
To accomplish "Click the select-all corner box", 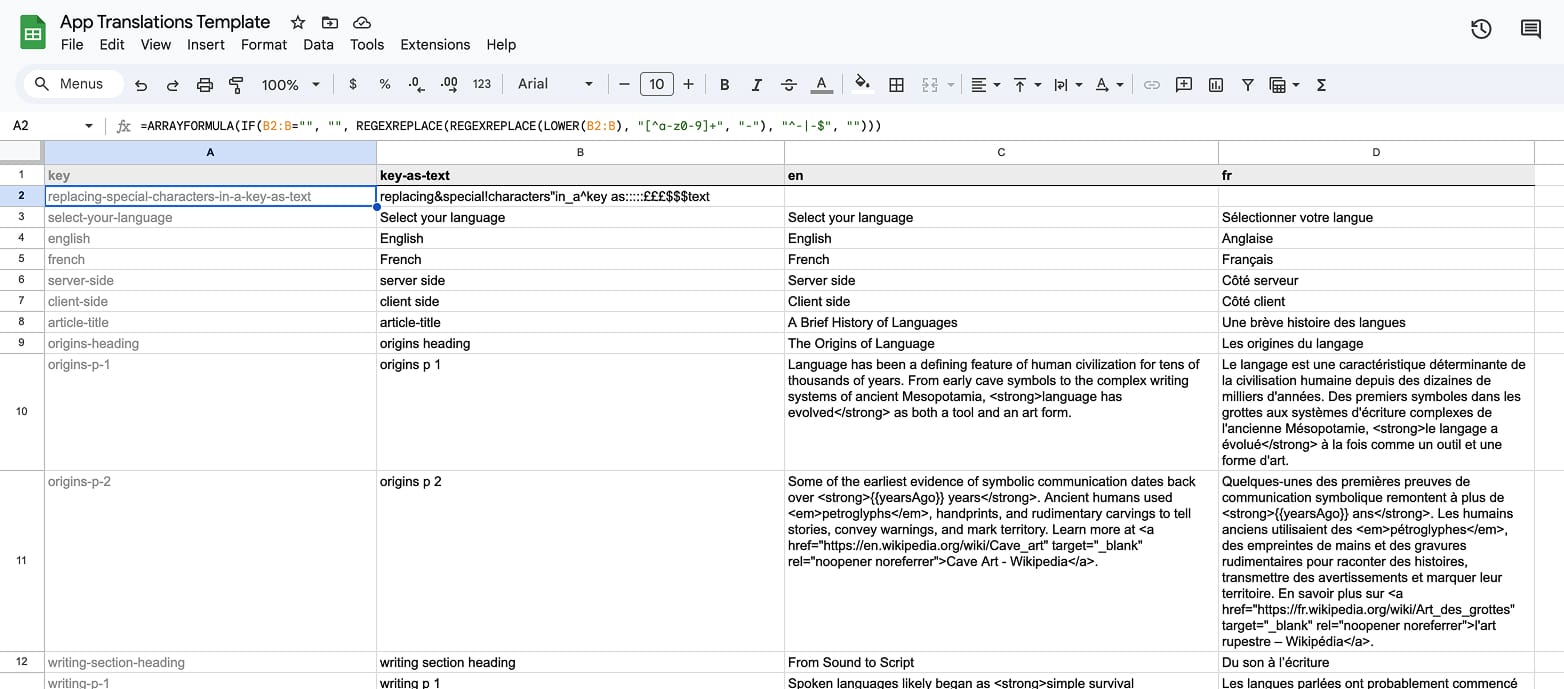I will pos(22,152).
